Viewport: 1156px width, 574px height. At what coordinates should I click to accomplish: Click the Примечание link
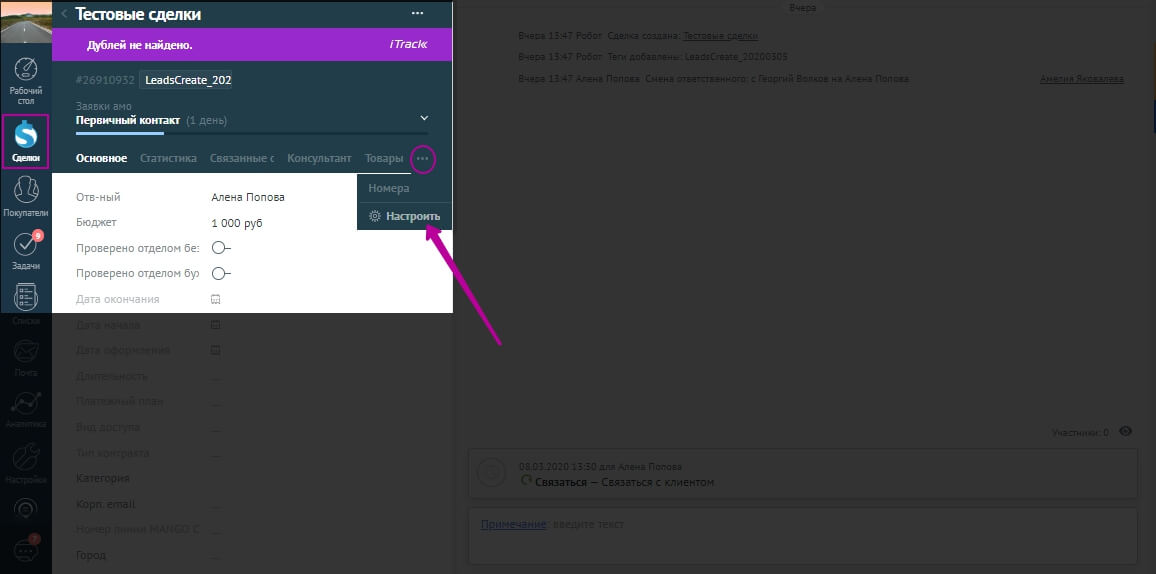513,524
